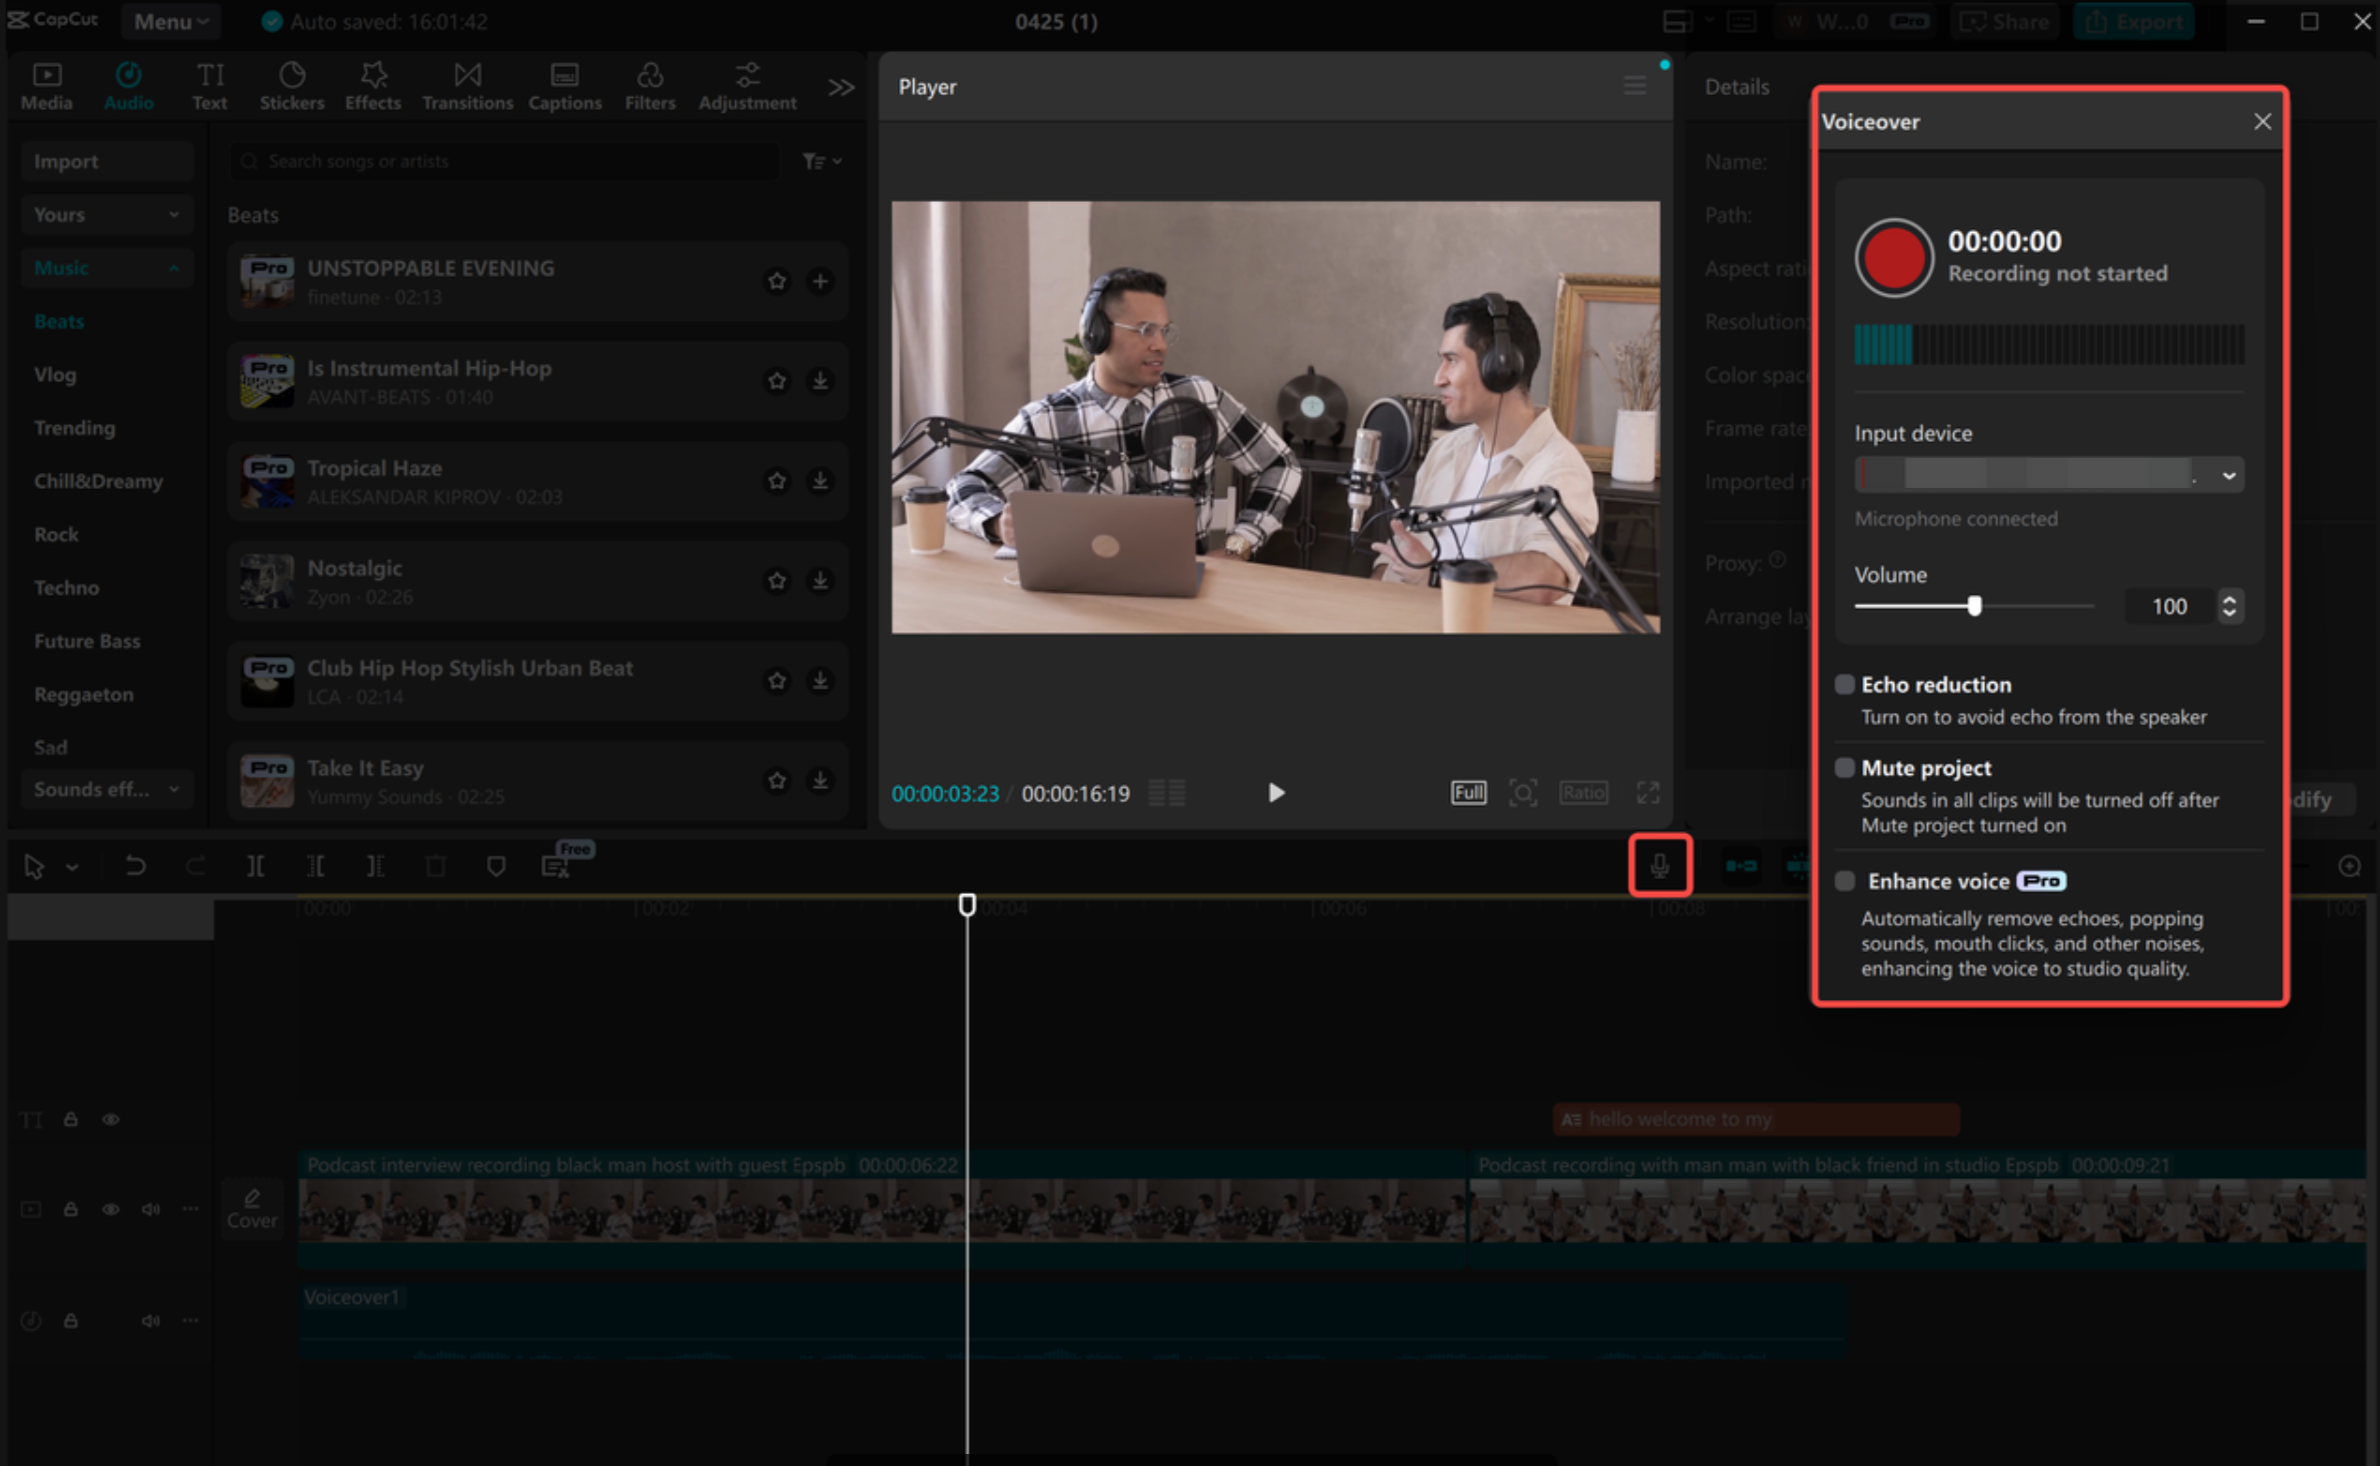The width and height of the screenshot is (2380, 1466).
Task: Mute the Voiceover1 audio track
Action: (x=150, y=1321)
